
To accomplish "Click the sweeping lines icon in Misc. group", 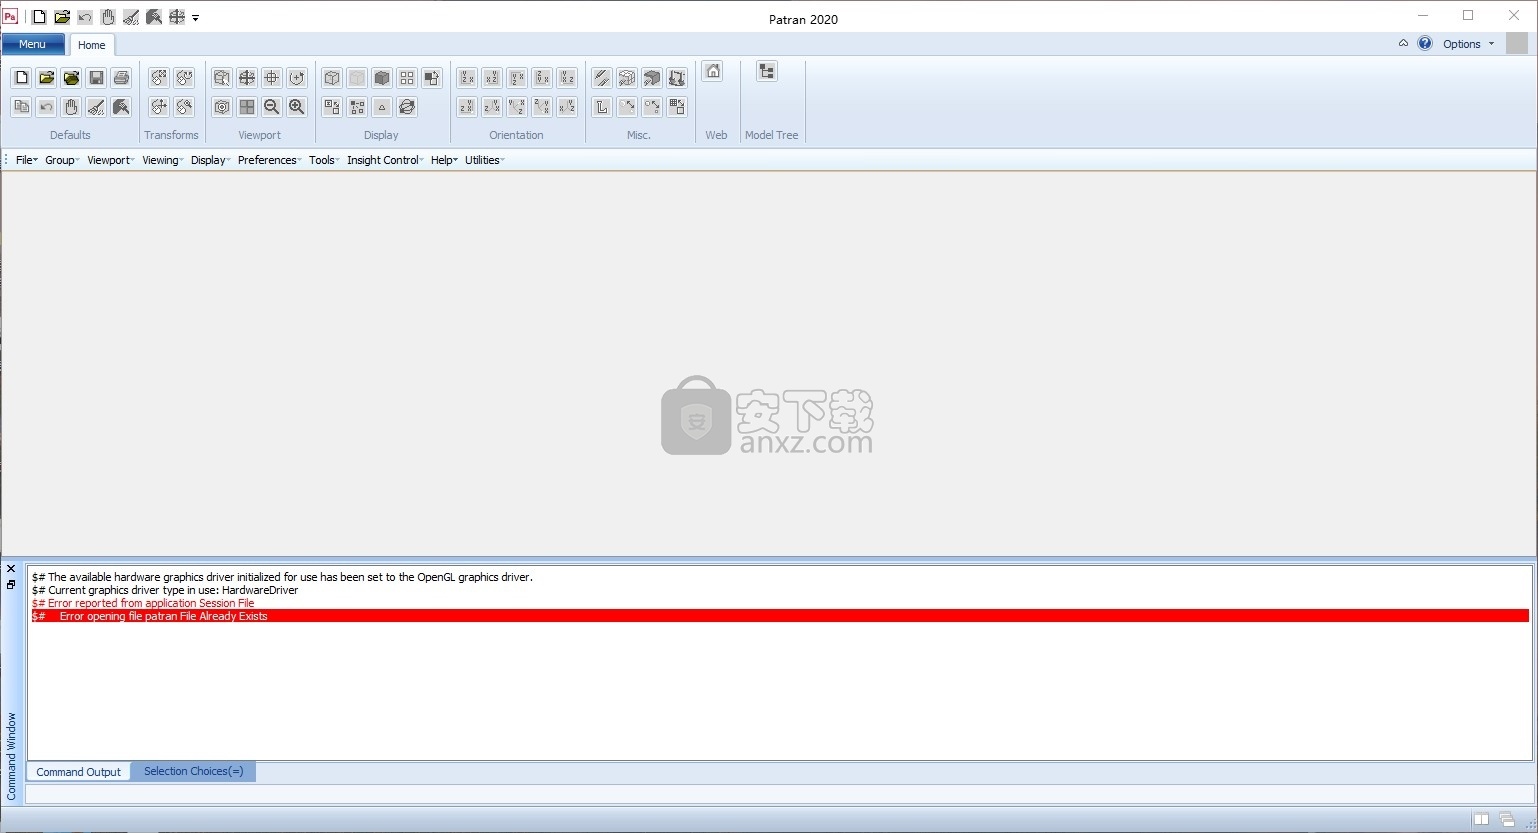I will (602, 78).
